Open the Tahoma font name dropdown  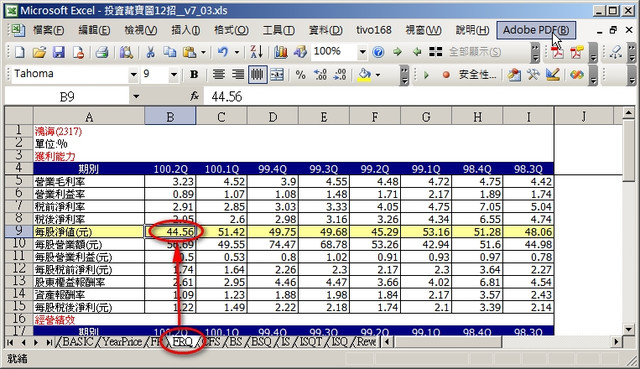pos(133,75)
